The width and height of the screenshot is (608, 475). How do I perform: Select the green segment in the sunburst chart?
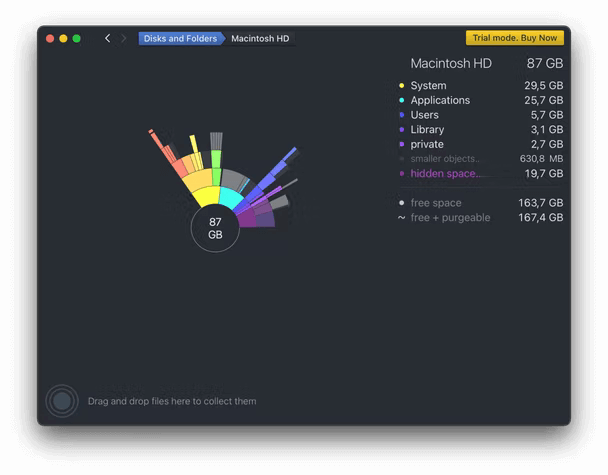[216, 159]
